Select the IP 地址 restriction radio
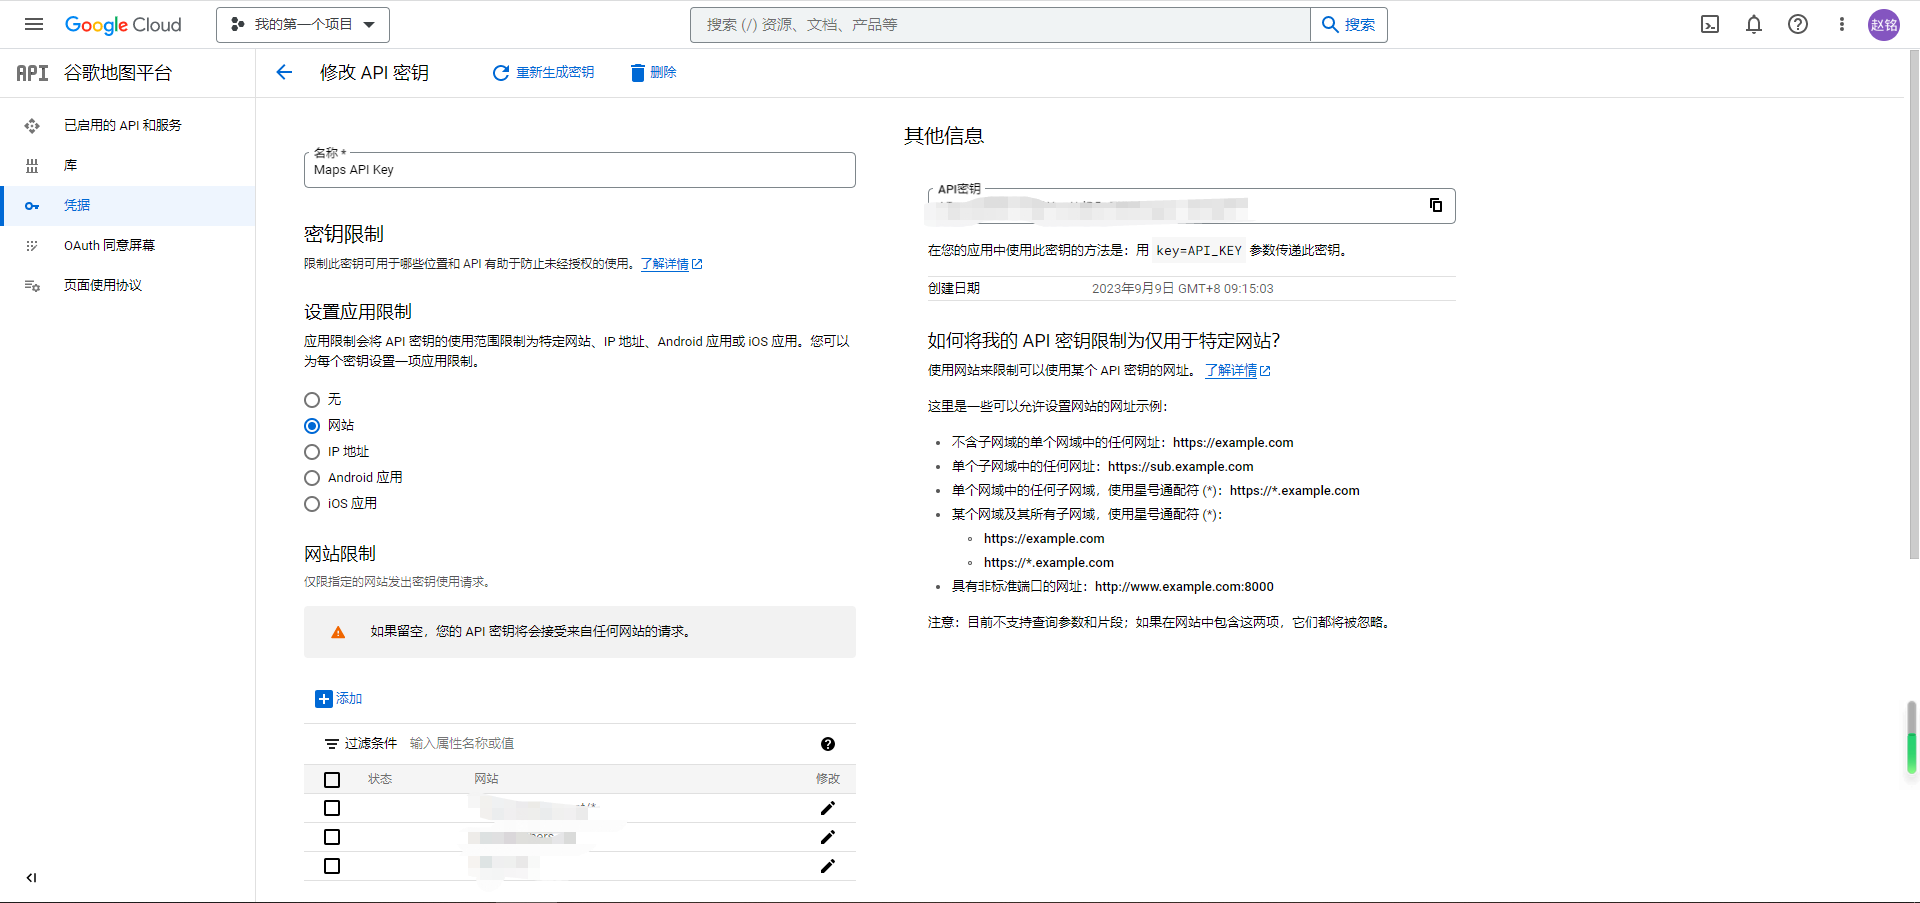The width and height of the screenshot is (1920, 903). (x=312, y=451)
